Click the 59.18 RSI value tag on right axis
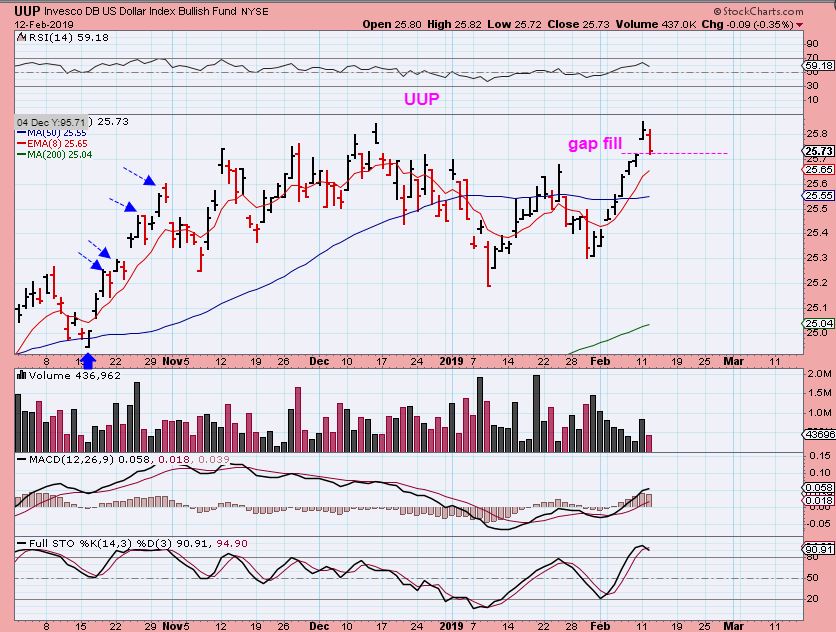Viewport: 836px width, 632px height. tap(819, 66)
